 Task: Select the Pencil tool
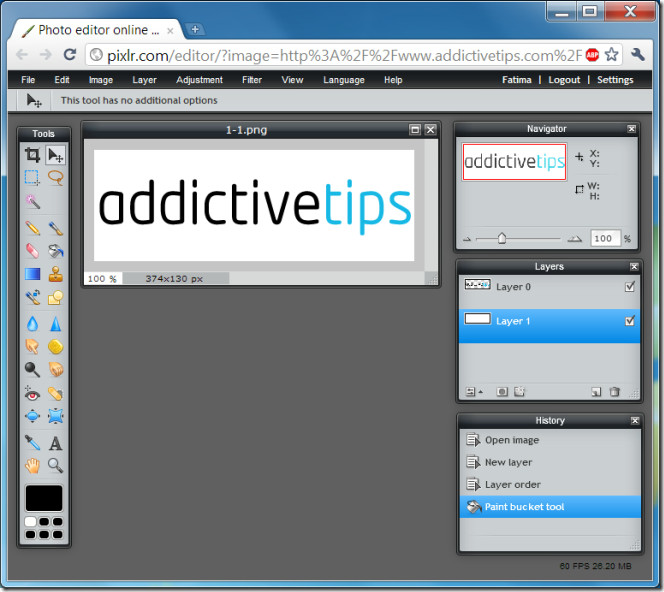pyautogui.click(x=32, y=228)
